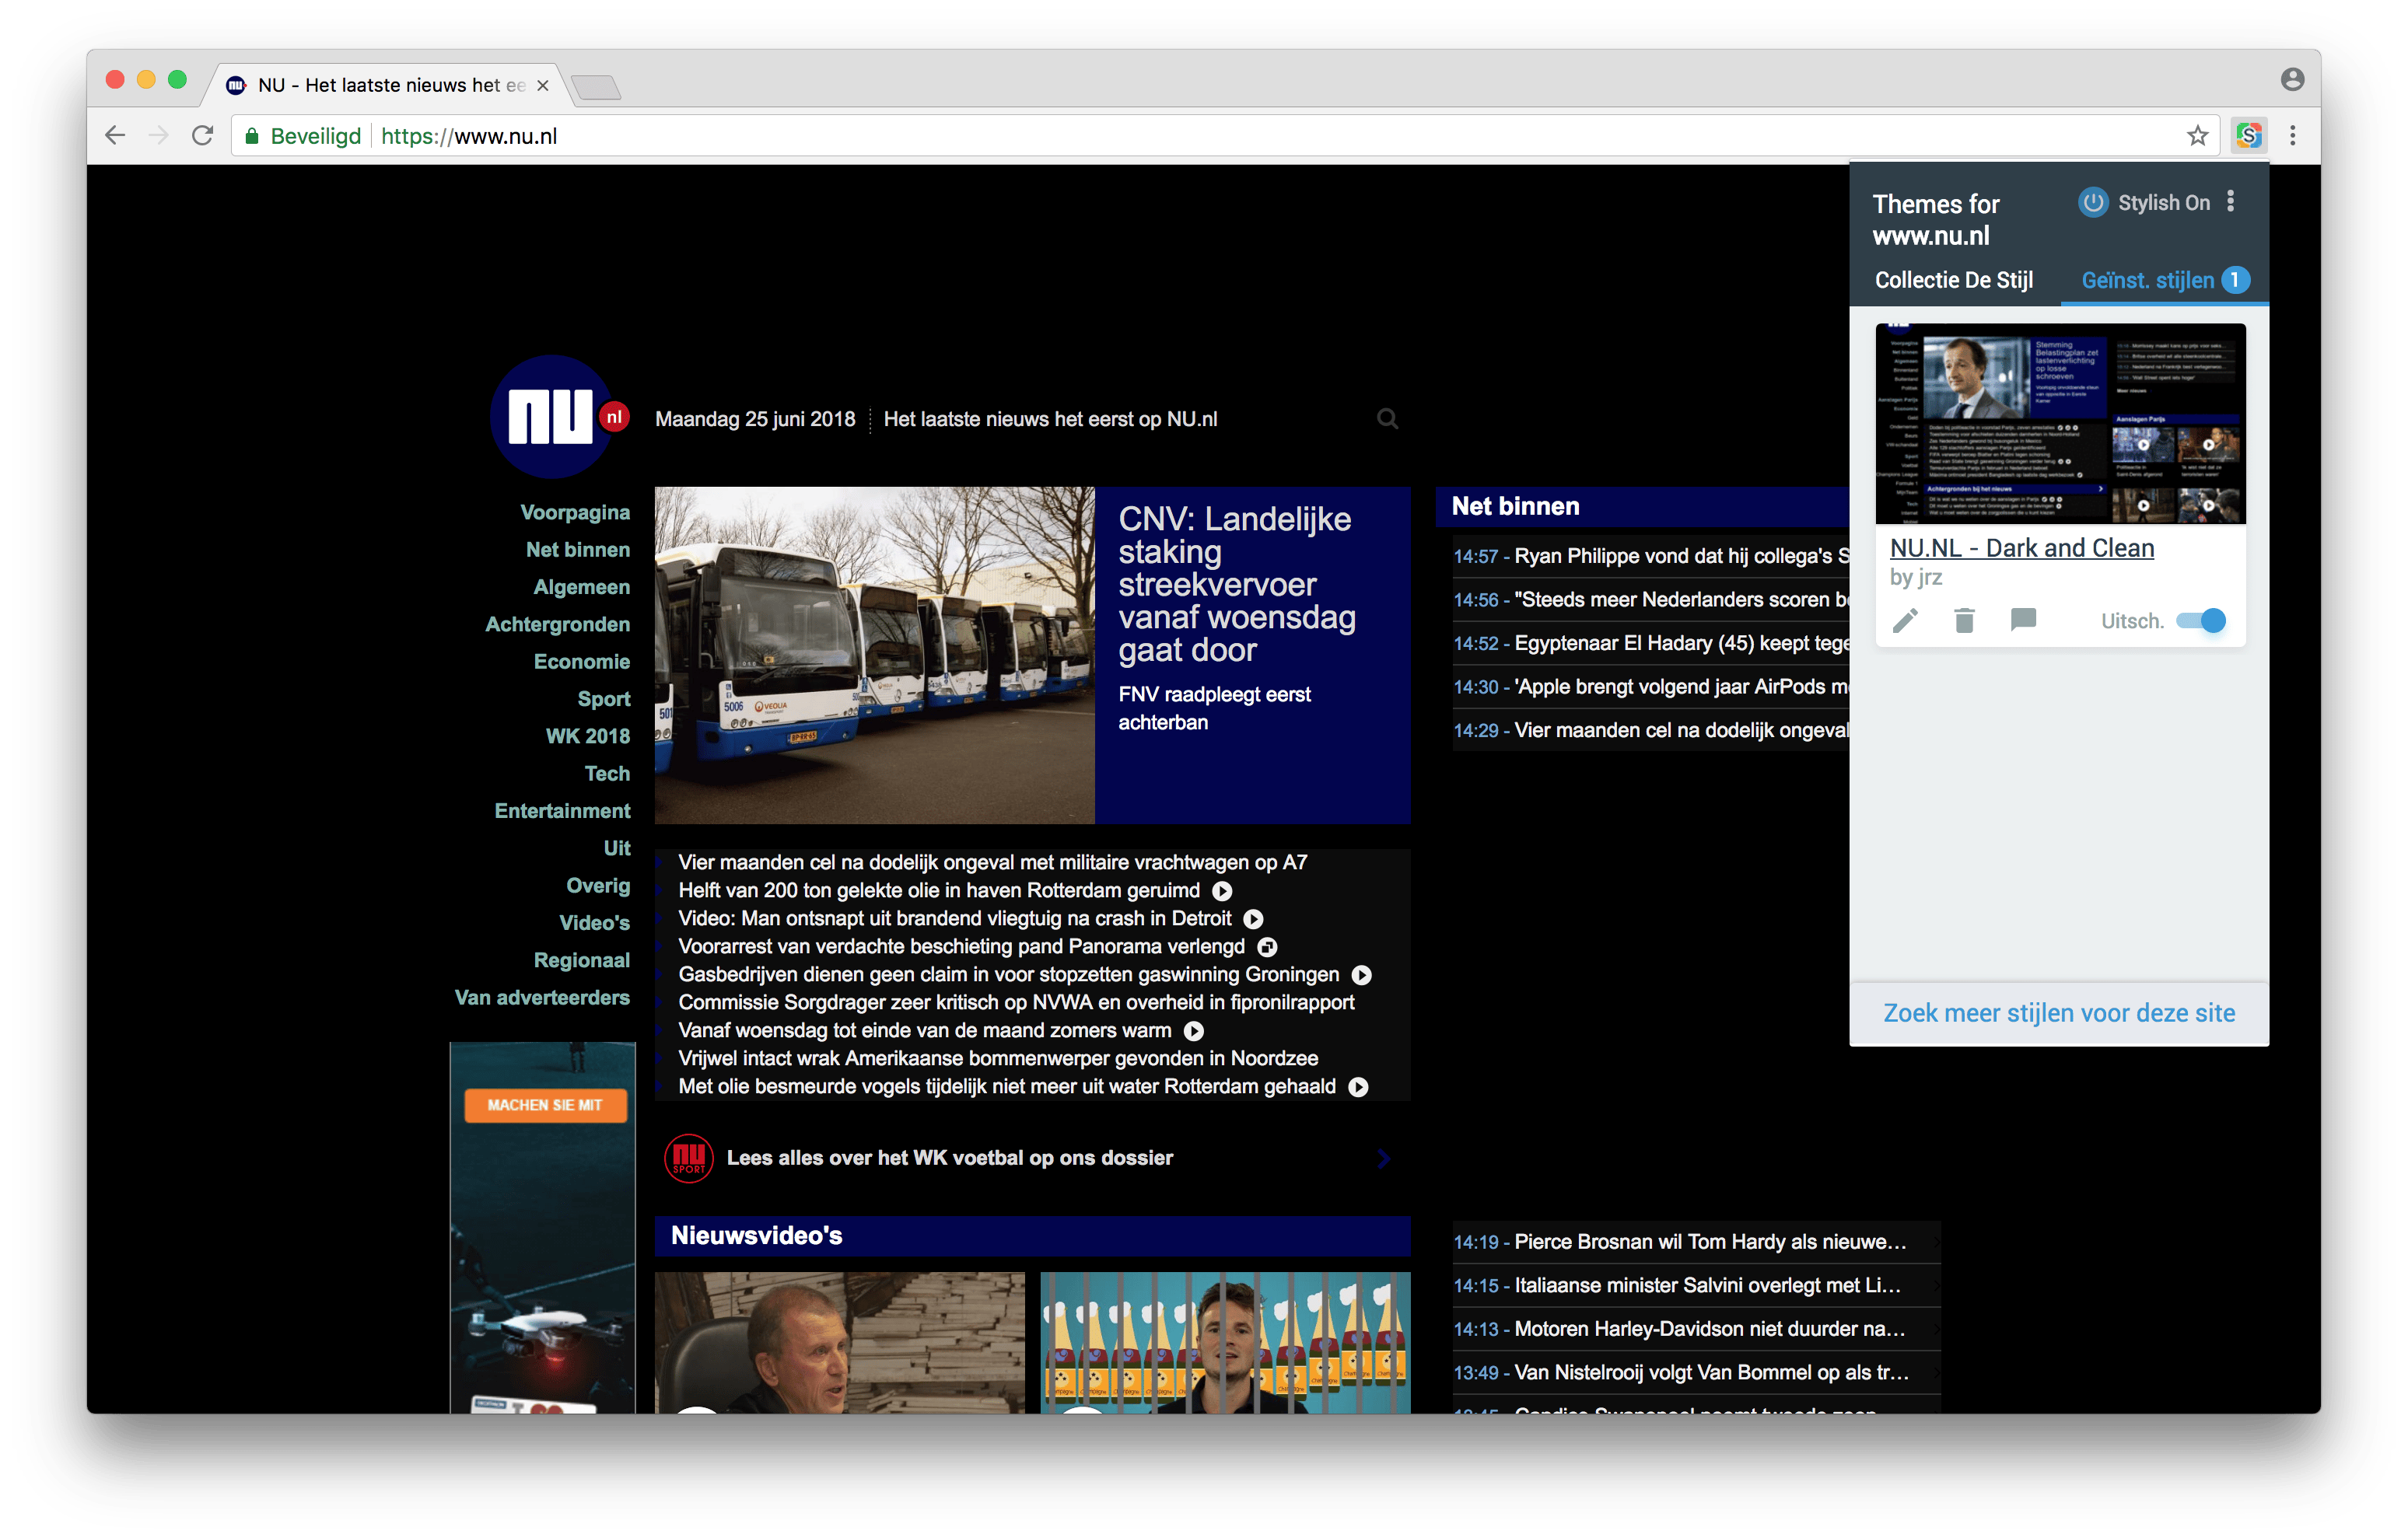Click the edit pencil icon for style
Viewport: 2408px width, 1538px height.
(1905, 621)
